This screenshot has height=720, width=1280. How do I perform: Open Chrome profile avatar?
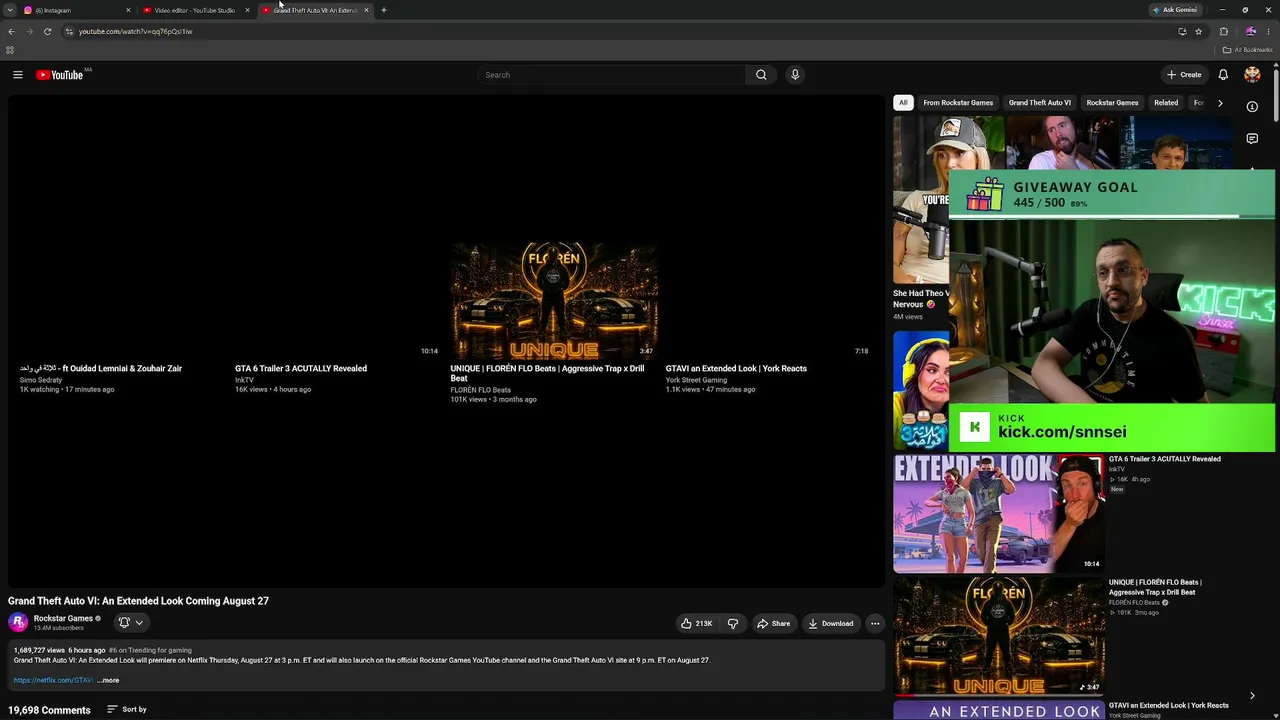coord(1250,31)
